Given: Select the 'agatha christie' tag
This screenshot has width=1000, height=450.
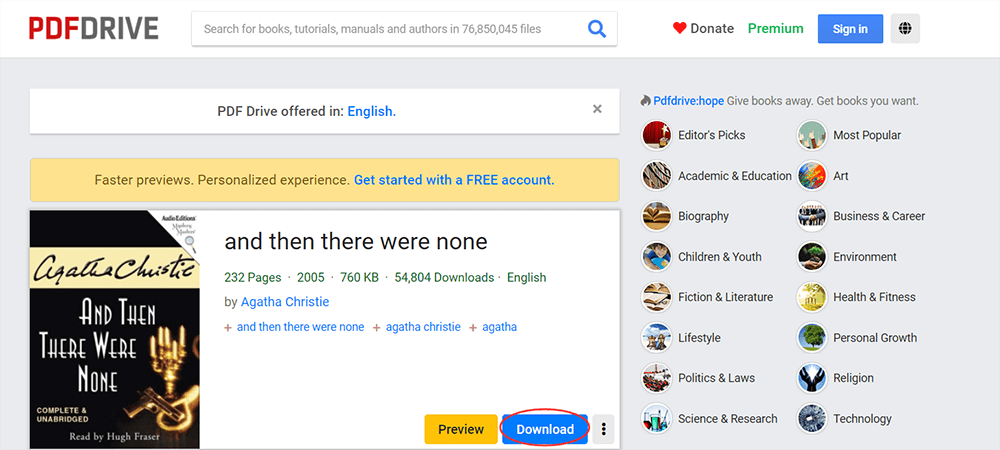Looking at the screenshot, I should tap(423, 327).
